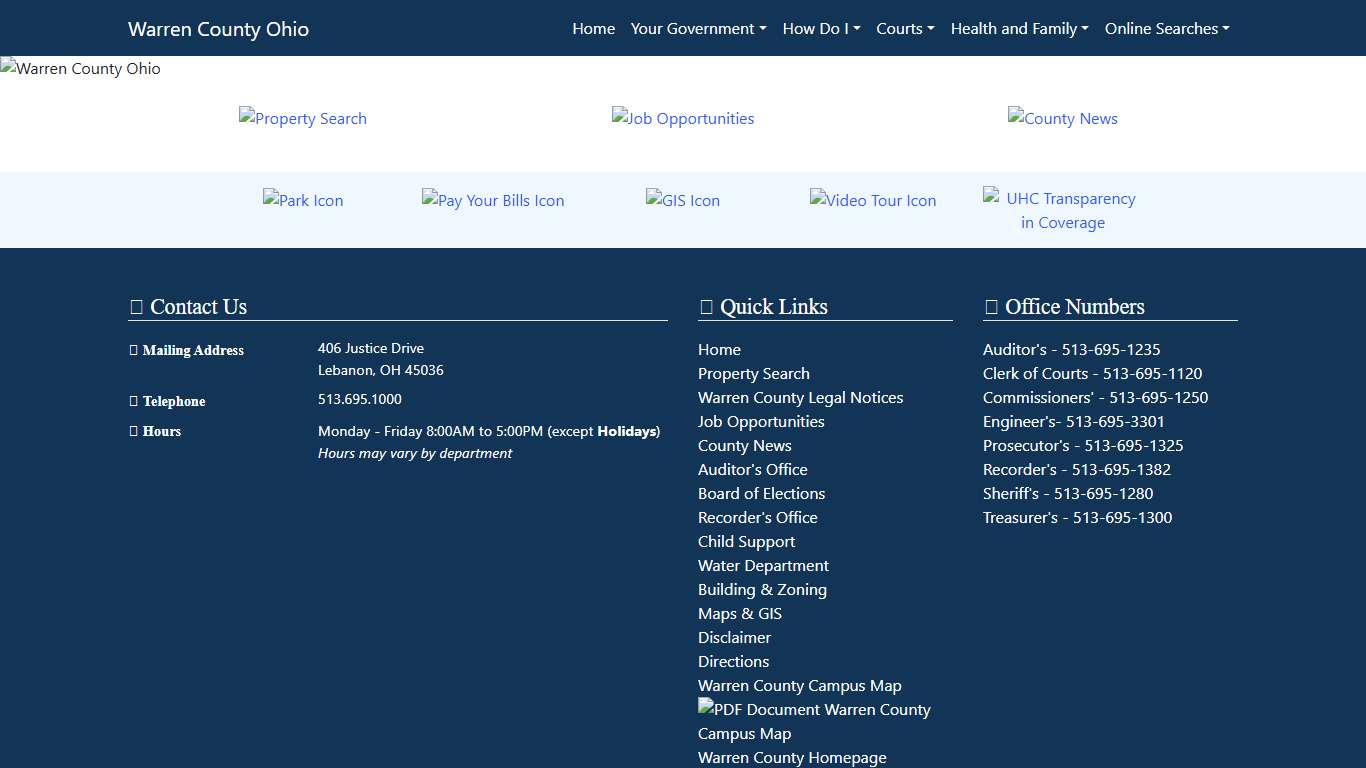This screenshot has height=768, width=1366.
Task: Click the Warren County Ohio site title
Action: point(218,29)
